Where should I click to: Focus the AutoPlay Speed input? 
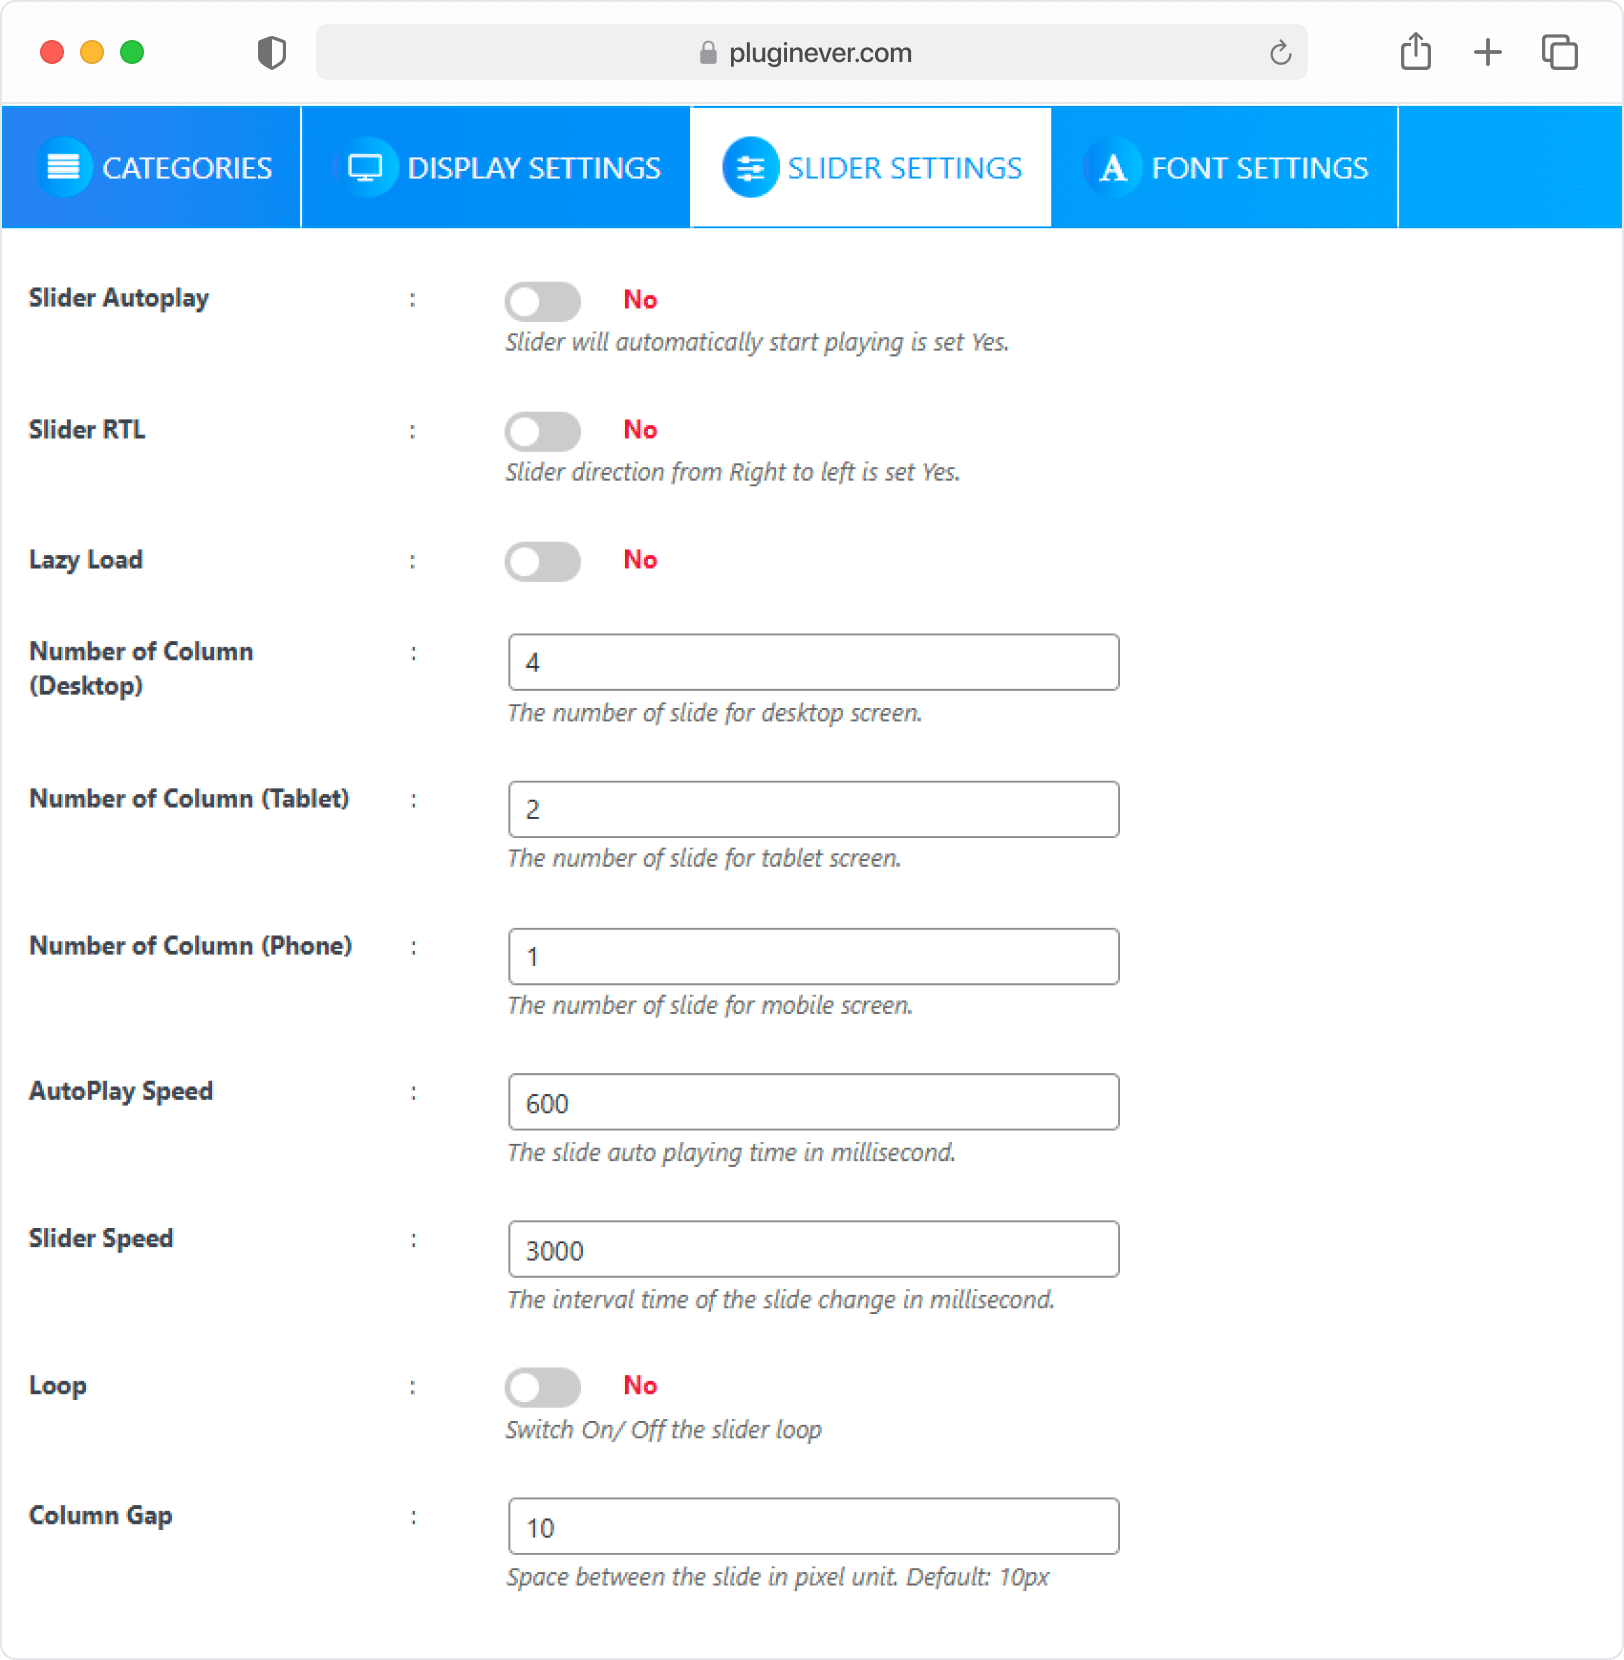[x=813, y=1102]
